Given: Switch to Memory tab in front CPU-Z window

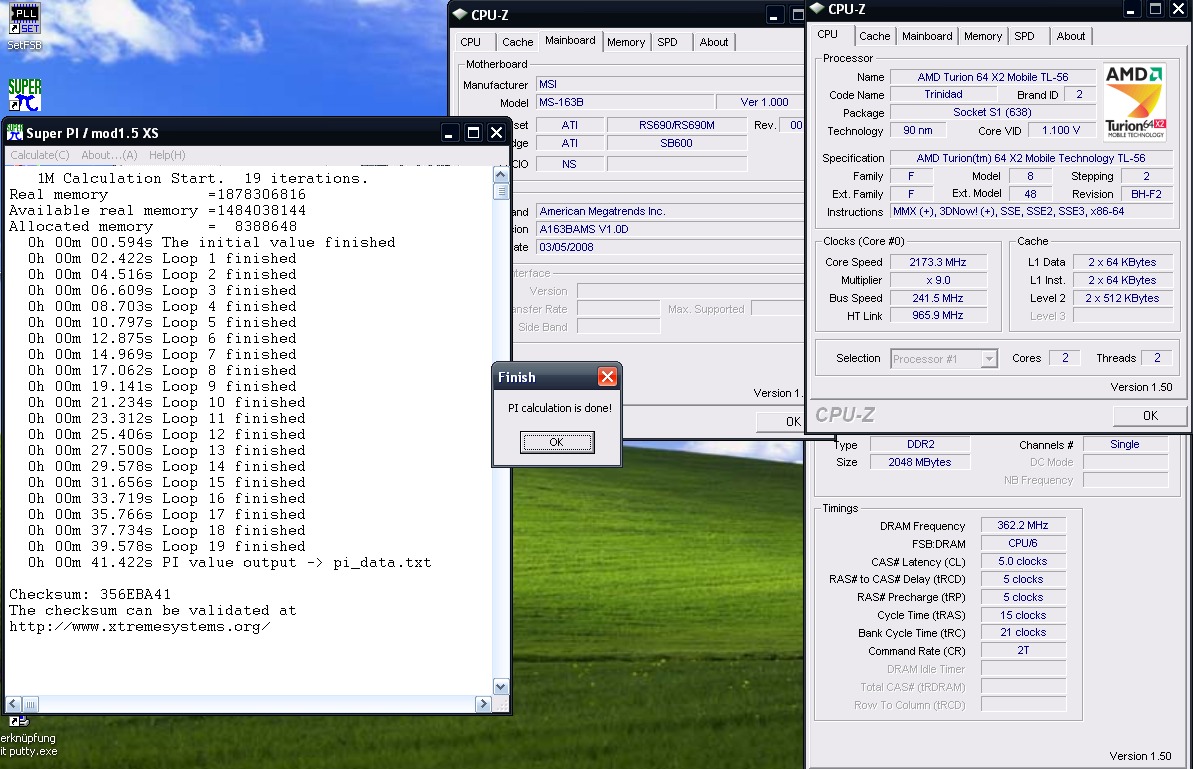Looking at the screenshot, I should (x=982, y=36).
